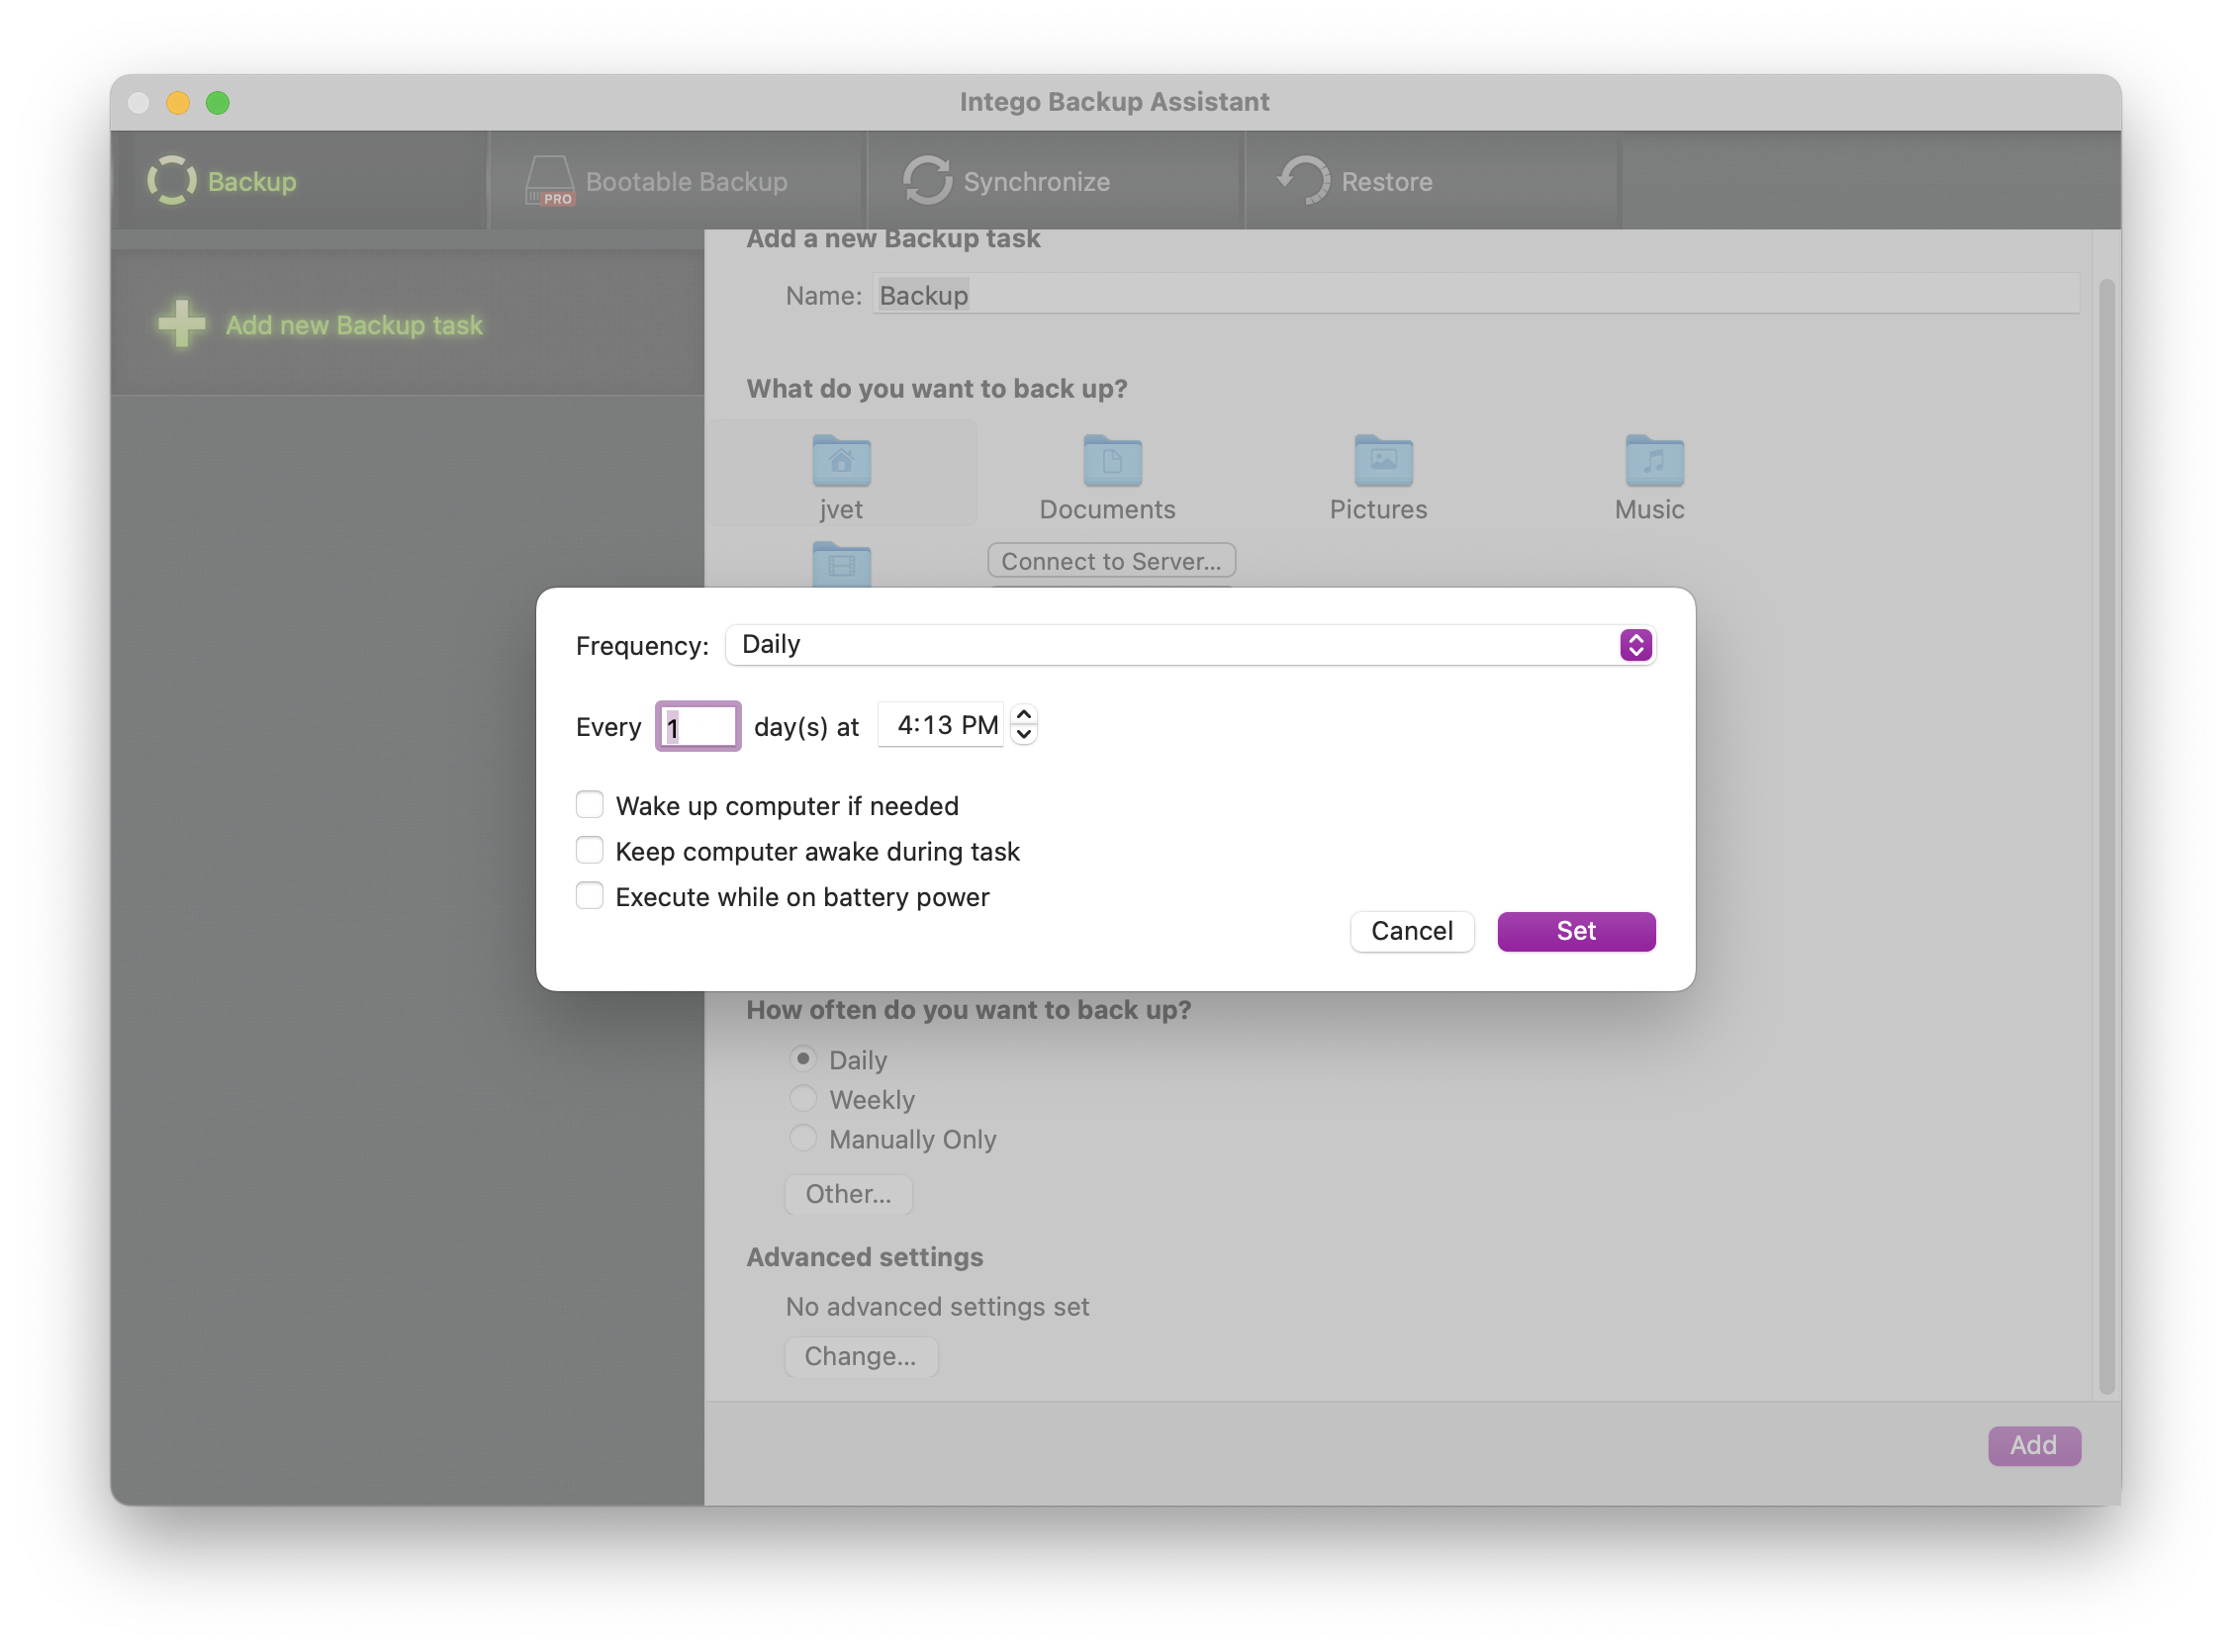
Task: Click the 4:13 PM time field
Action: [x=941, y=726]
